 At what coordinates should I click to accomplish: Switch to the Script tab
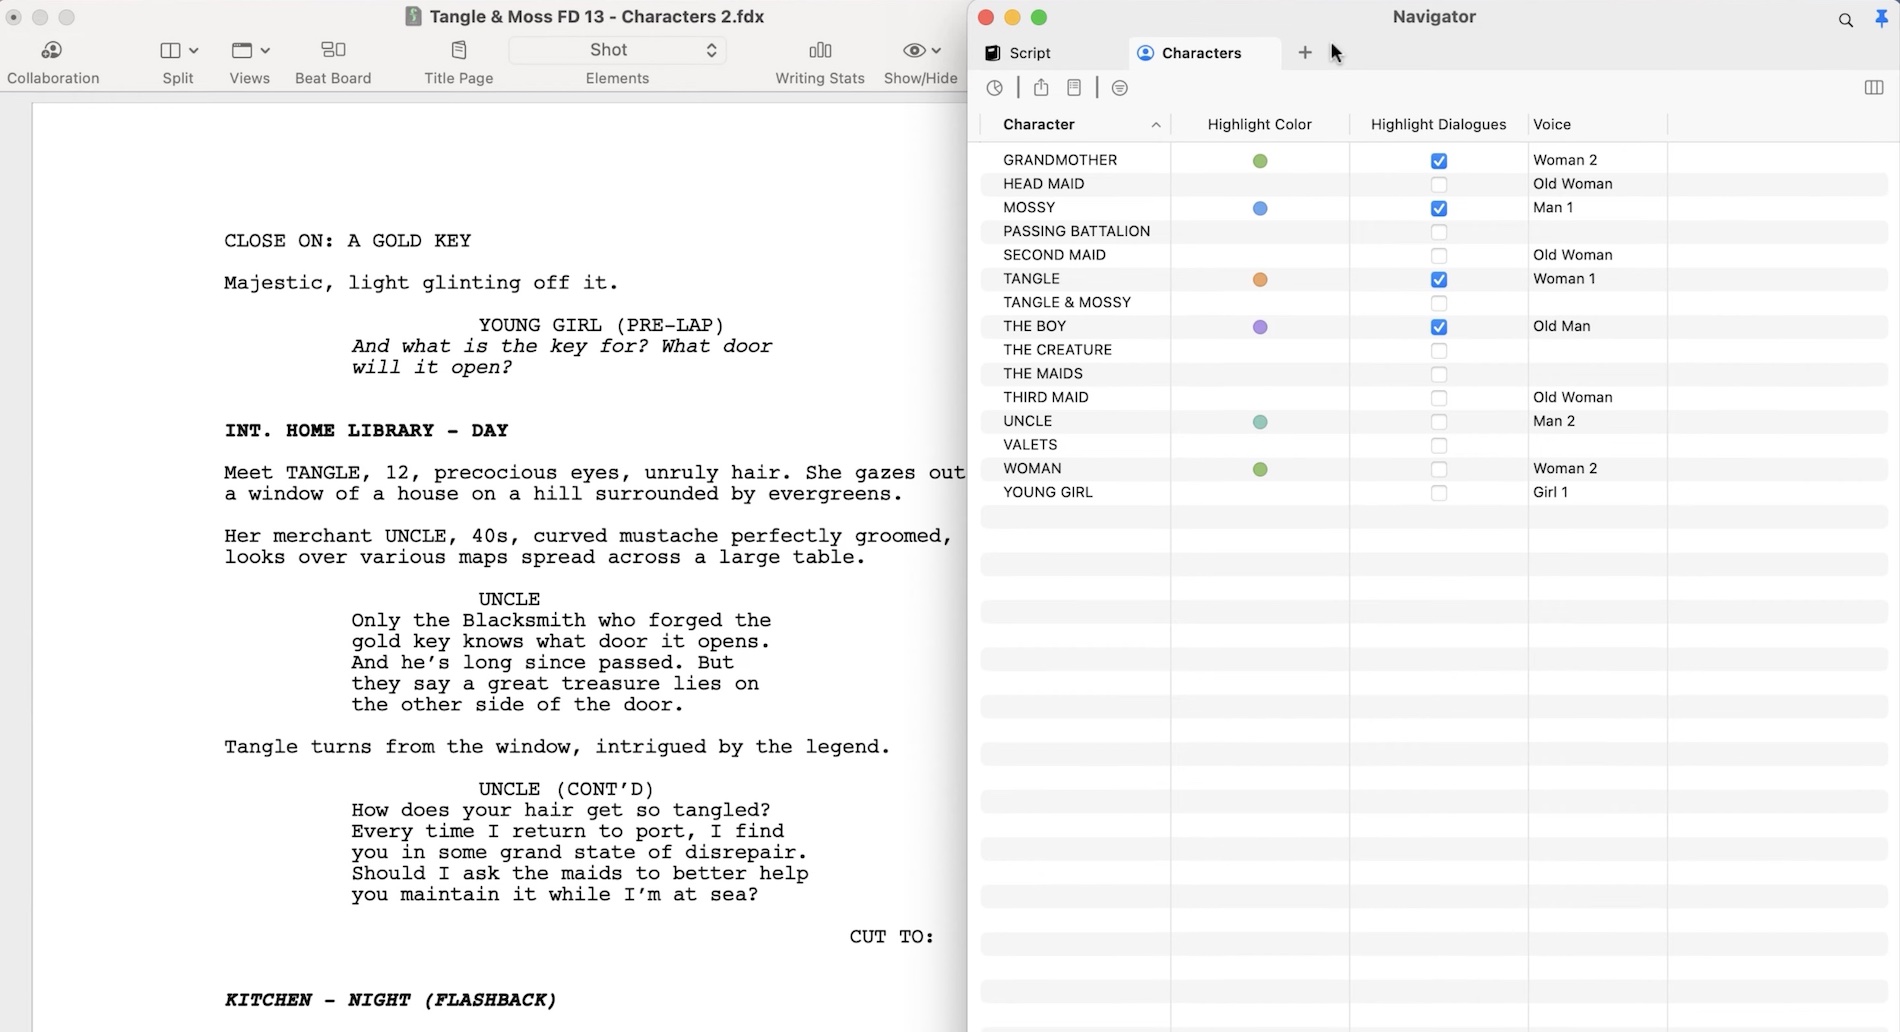pyautogui.click(x=1029, y=53)
